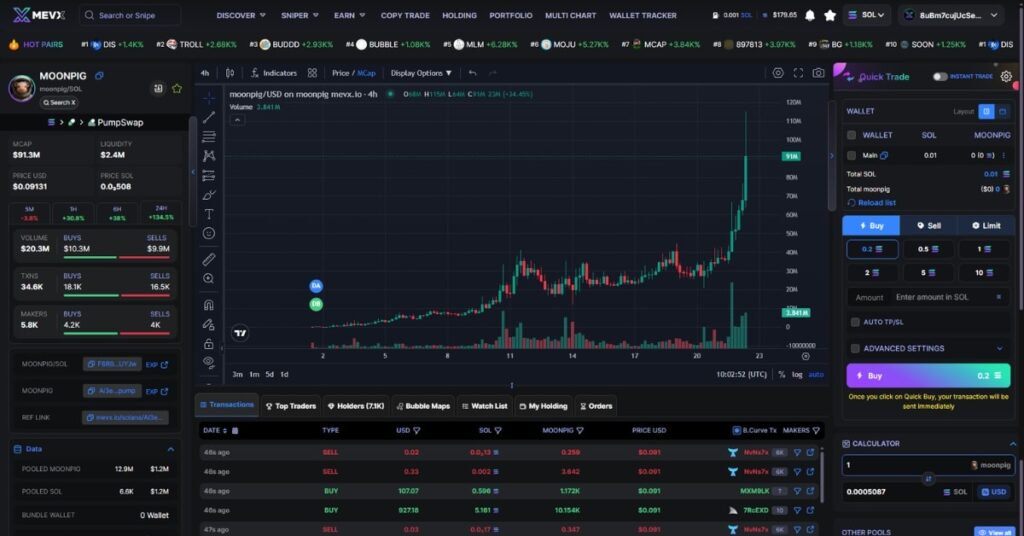Set chart range to 5d
This screenshot has height=536, width=1024.
[269, 375]
